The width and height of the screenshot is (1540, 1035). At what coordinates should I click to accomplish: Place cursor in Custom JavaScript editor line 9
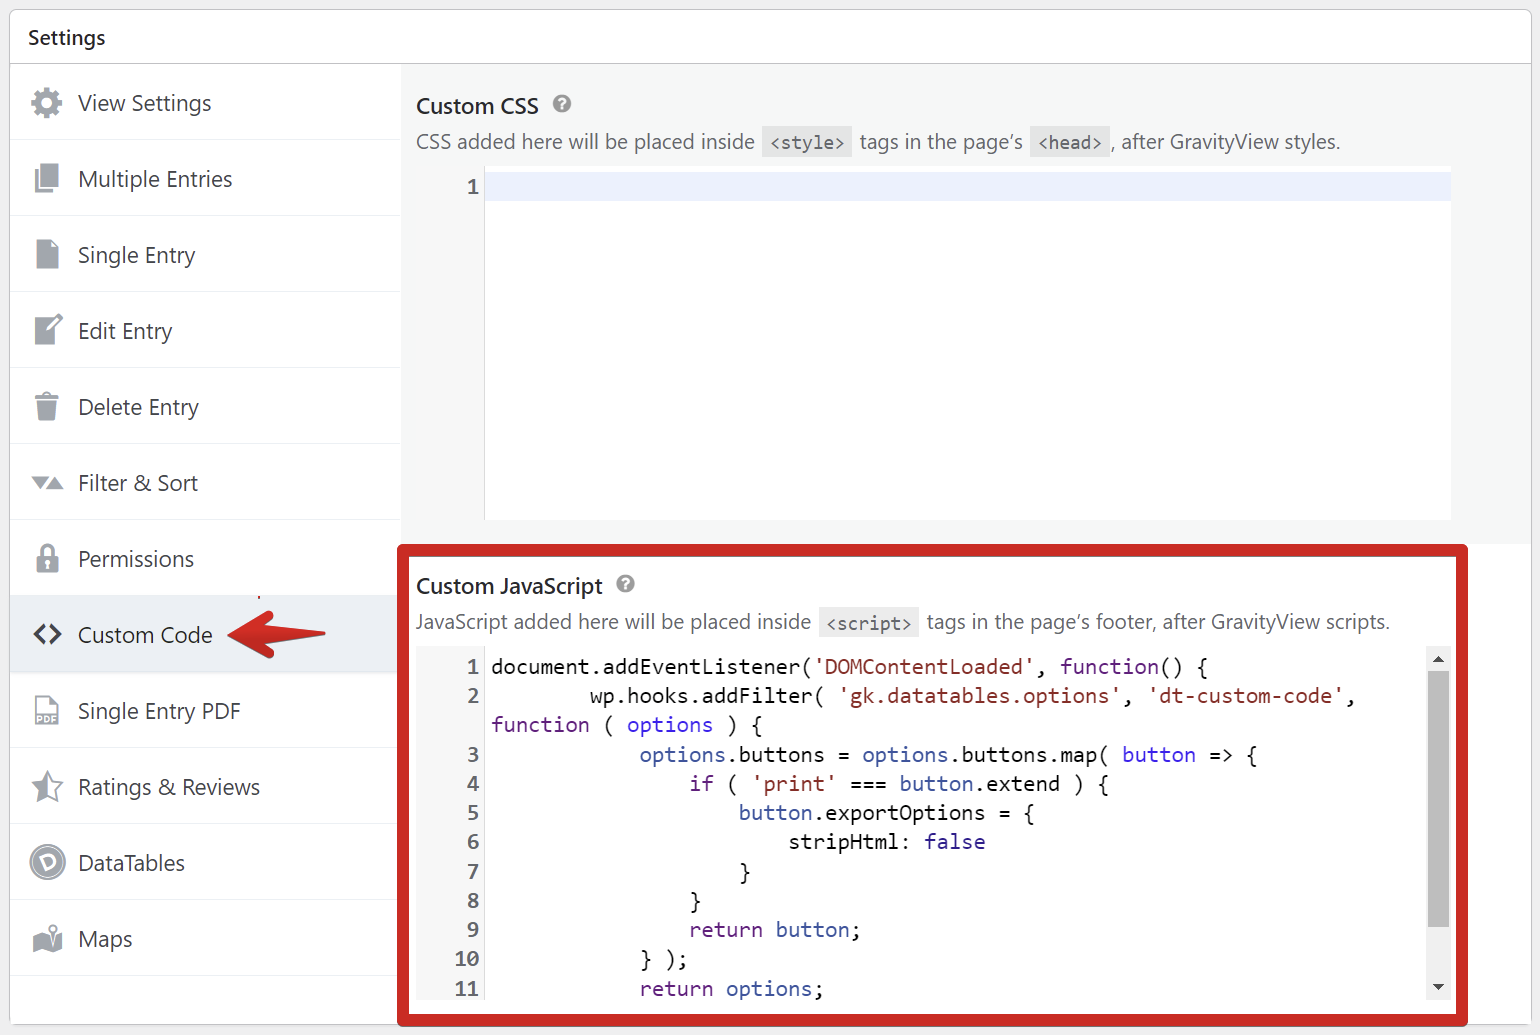tap(900, 930)
